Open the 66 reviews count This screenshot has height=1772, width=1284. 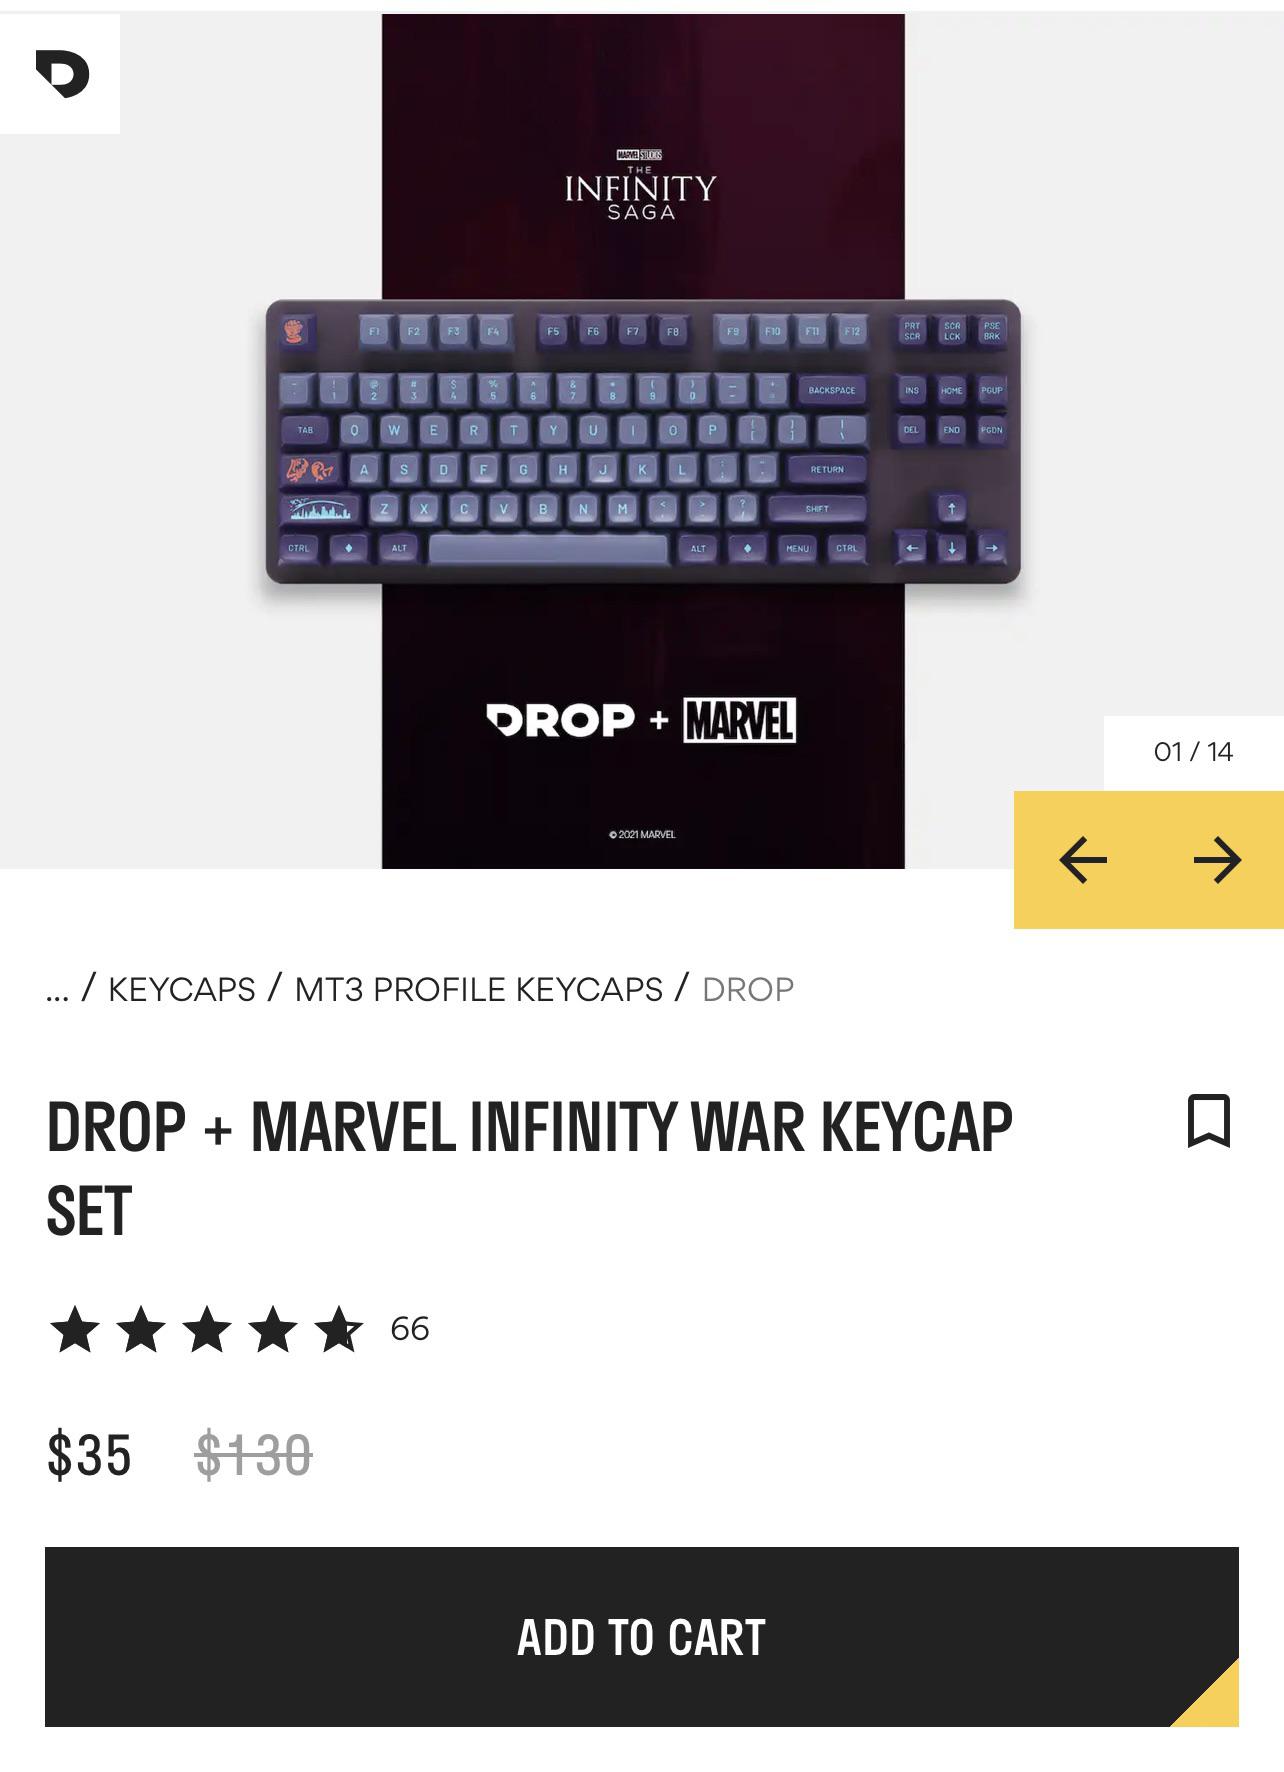pos(410,1329)
